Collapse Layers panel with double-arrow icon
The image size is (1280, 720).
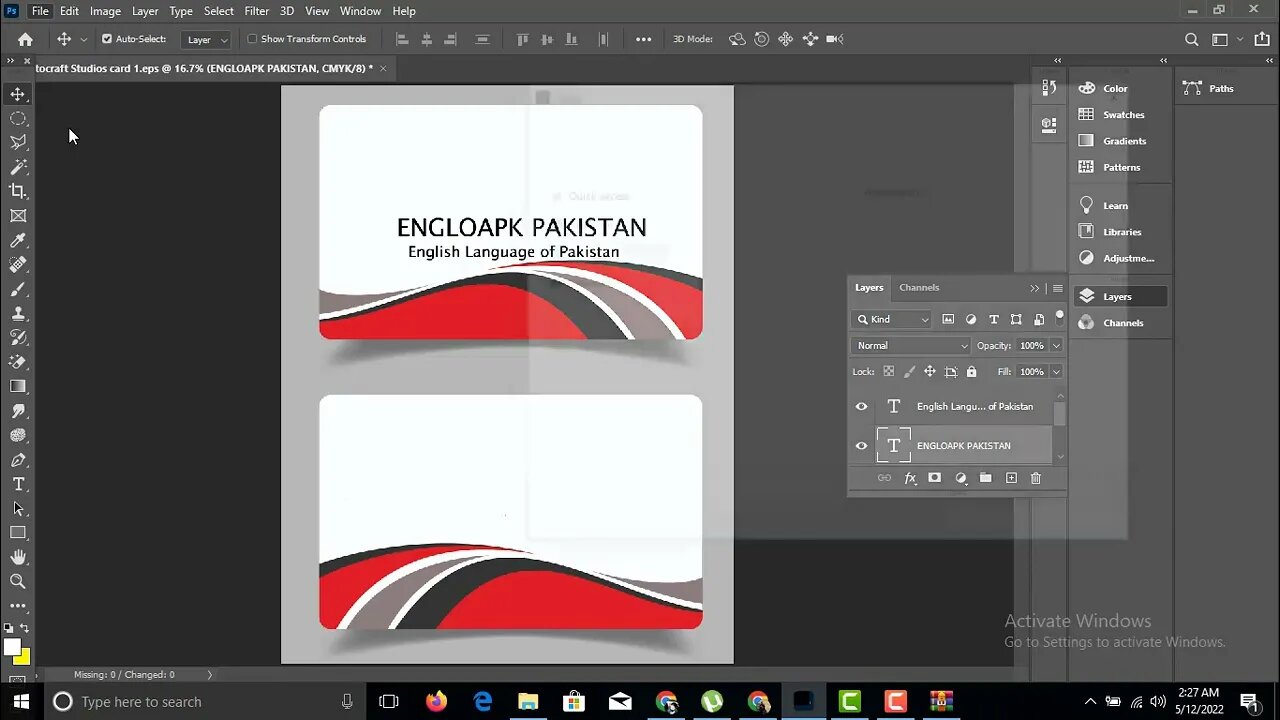1035,288
